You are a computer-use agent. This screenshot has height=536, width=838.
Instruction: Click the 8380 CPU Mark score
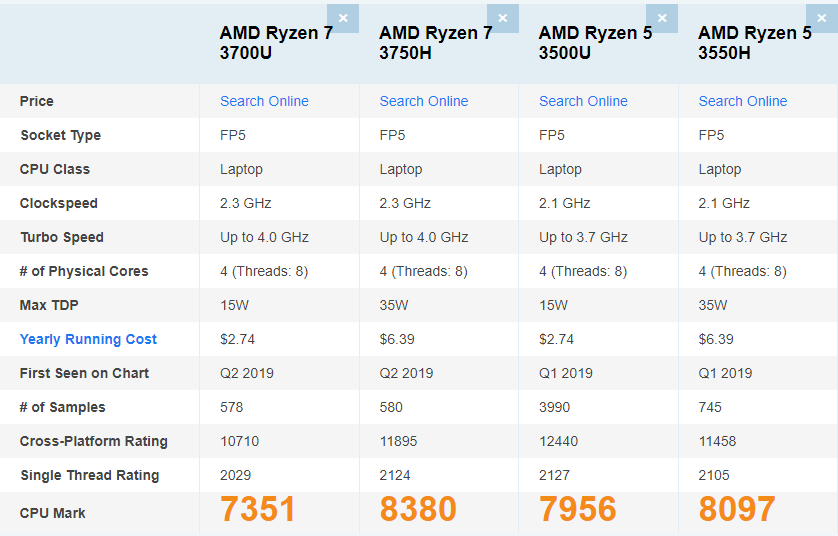[418, 509]
